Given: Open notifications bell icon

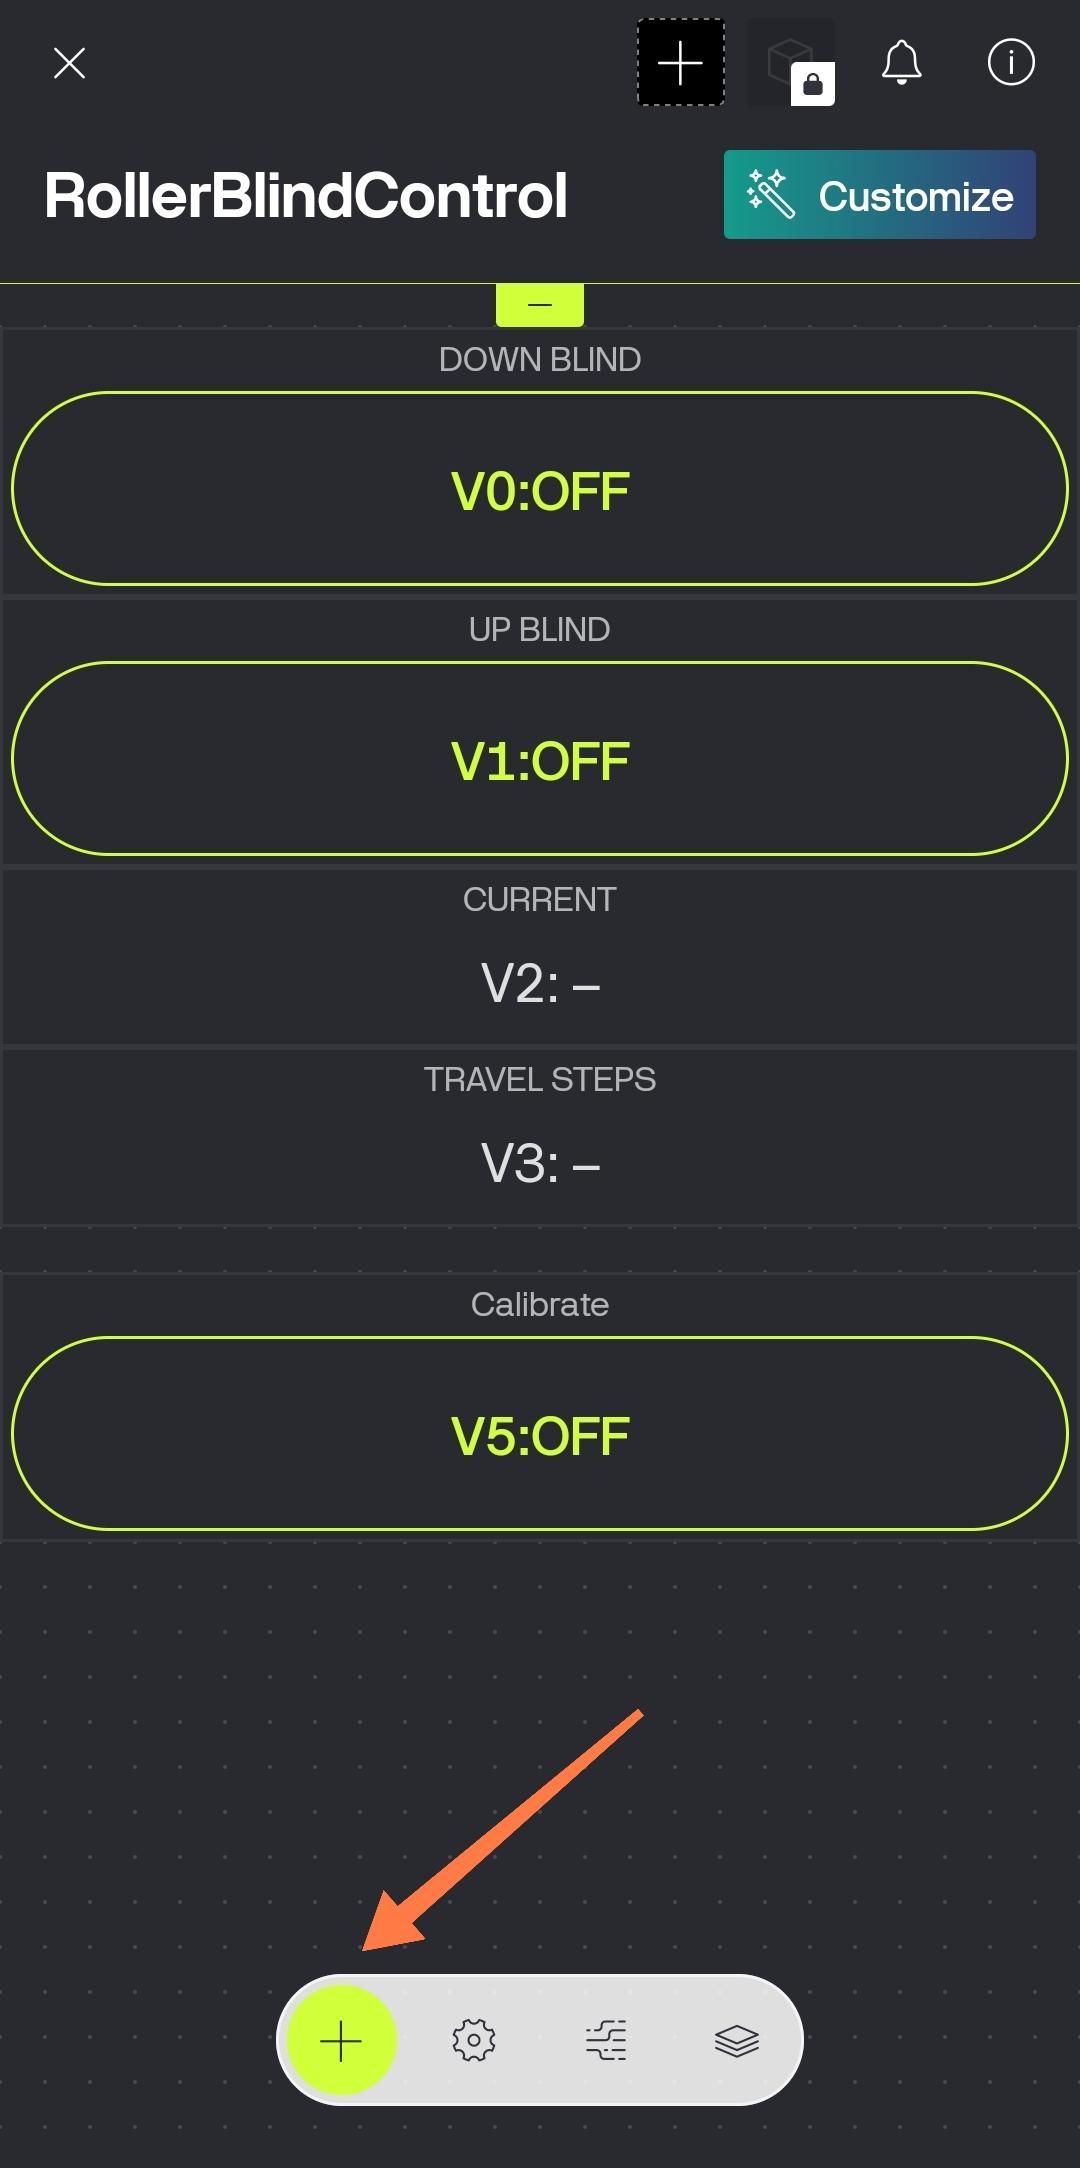Looking at the screenshot, I should pos(901,63).
